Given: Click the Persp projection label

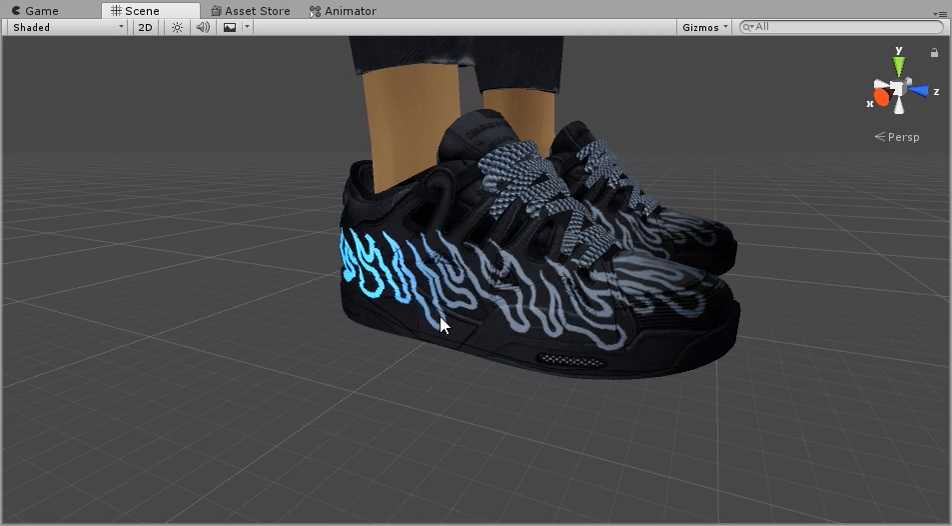Looking at the screenshot, I should point(898,137).
